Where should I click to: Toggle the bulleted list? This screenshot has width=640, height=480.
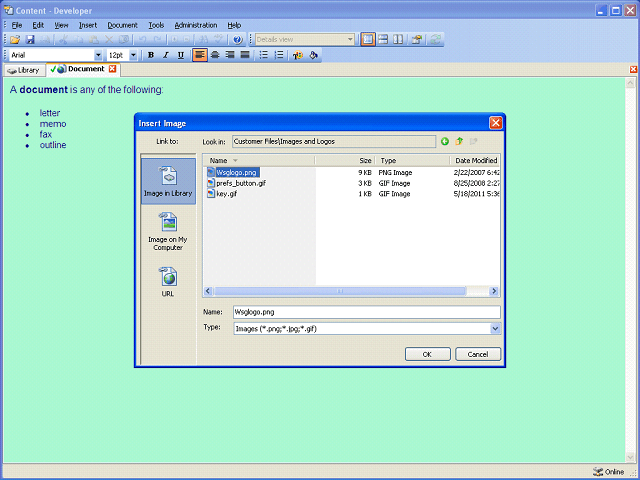tap(264, 55)
